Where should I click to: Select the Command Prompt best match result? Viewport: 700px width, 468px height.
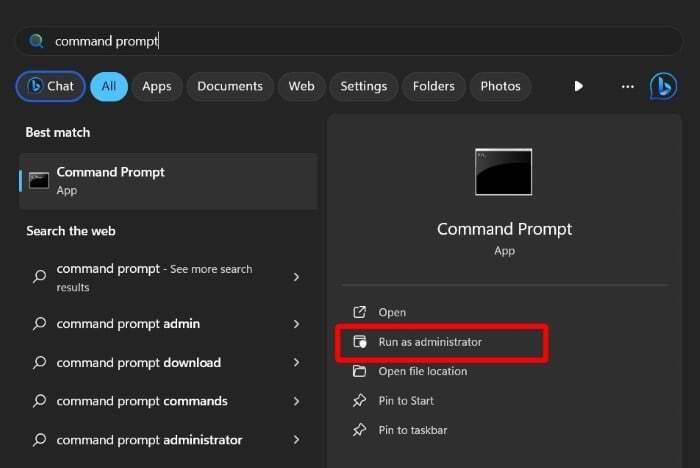tap(168, 181)
